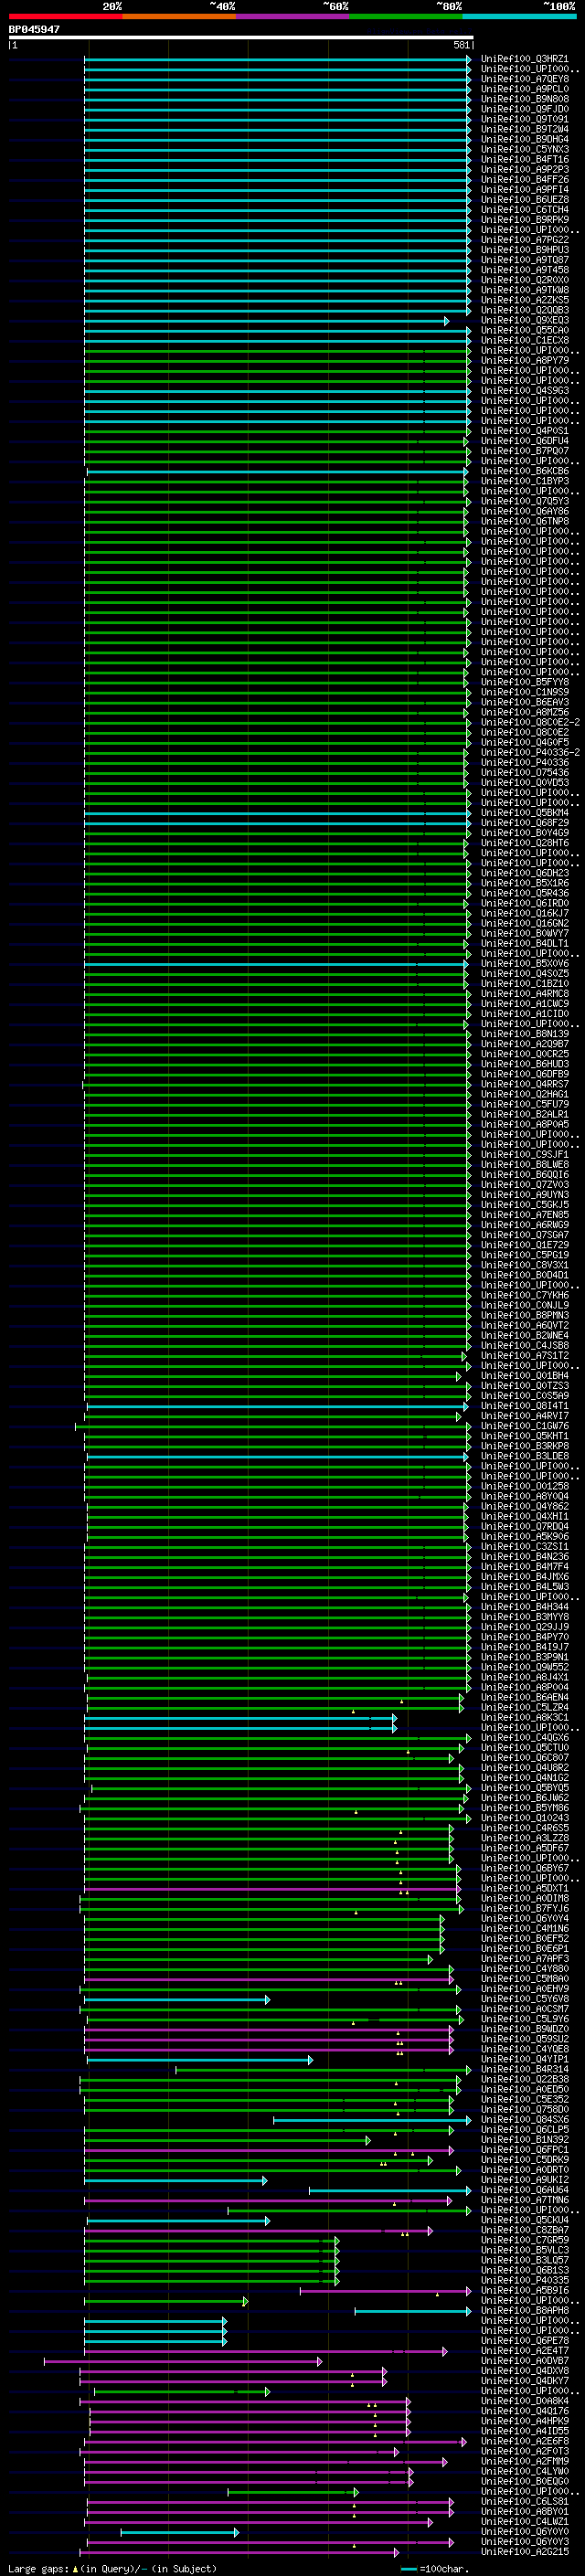Image resolution: width=585 pixels, height=2576 pixels.
Task: Select hit label UniRef100_Q10243
Action: point(524,1818)
